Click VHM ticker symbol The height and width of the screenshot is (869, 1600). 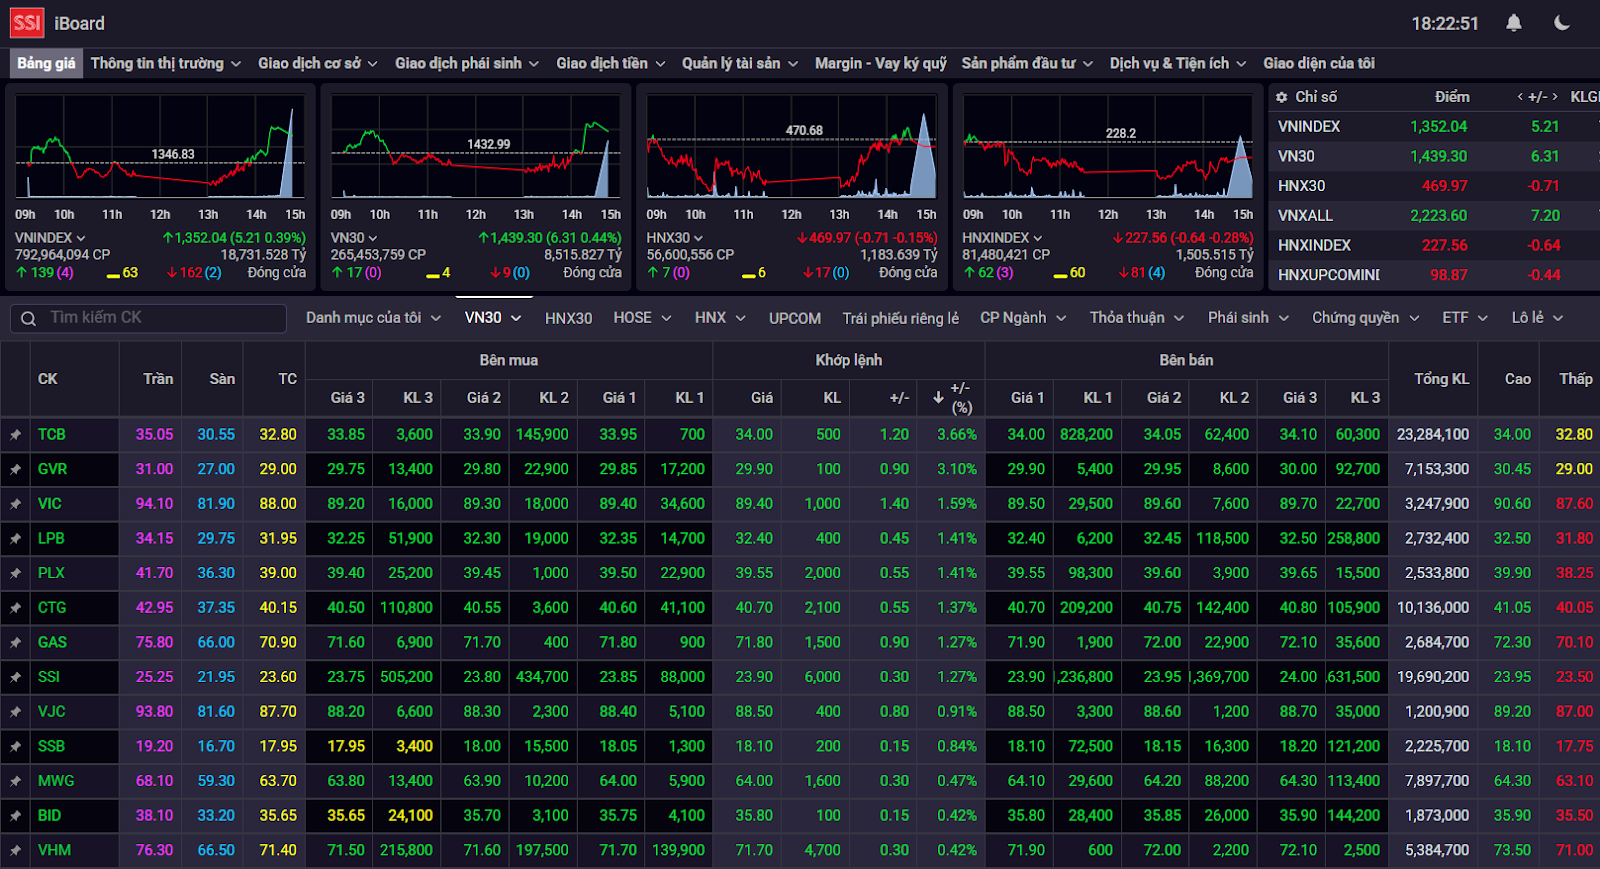click(54, 851)
